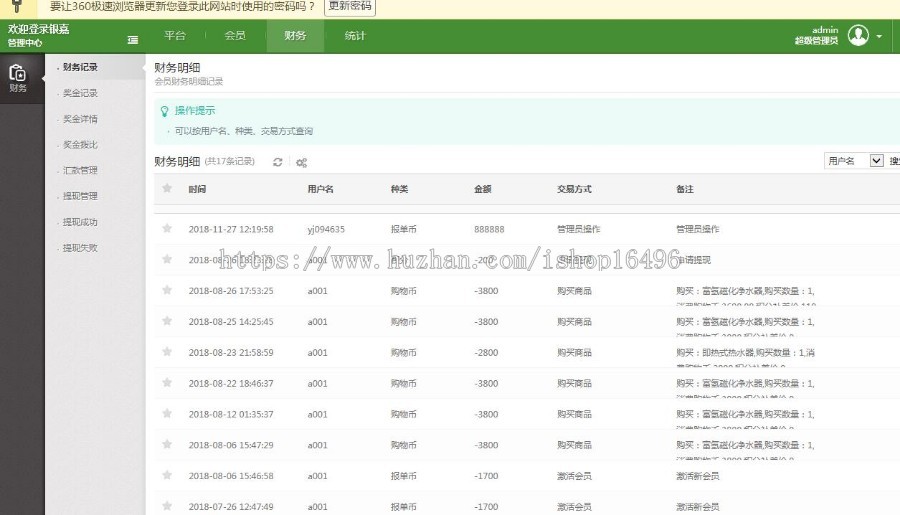Click the 财务 clipboard icon in left rail

tap(17, 79)
